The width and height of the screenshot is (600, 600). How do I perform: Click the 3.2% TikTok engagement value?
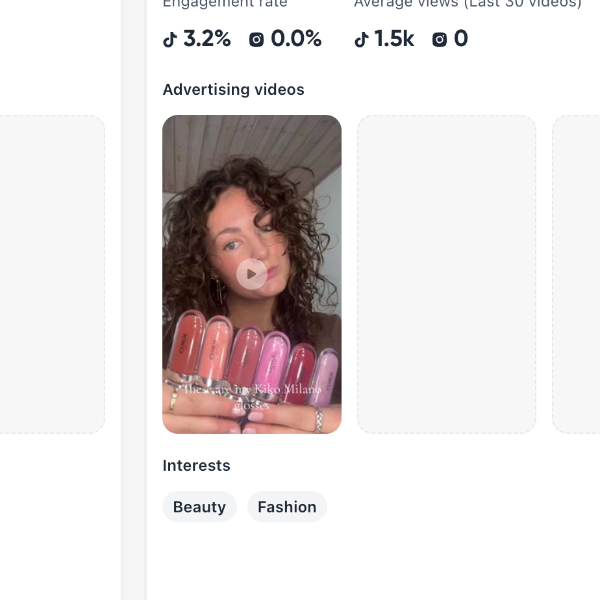[x=207, y=39]
